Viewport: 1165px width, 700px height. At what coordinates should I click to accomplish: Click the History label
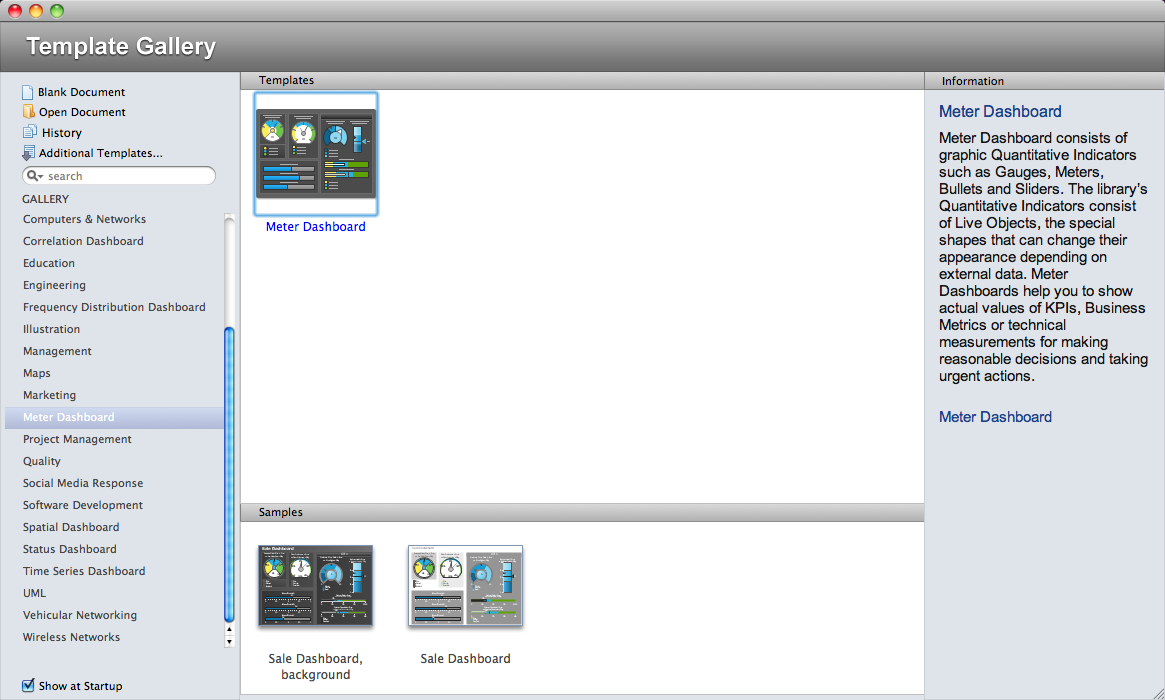(62, 133)
